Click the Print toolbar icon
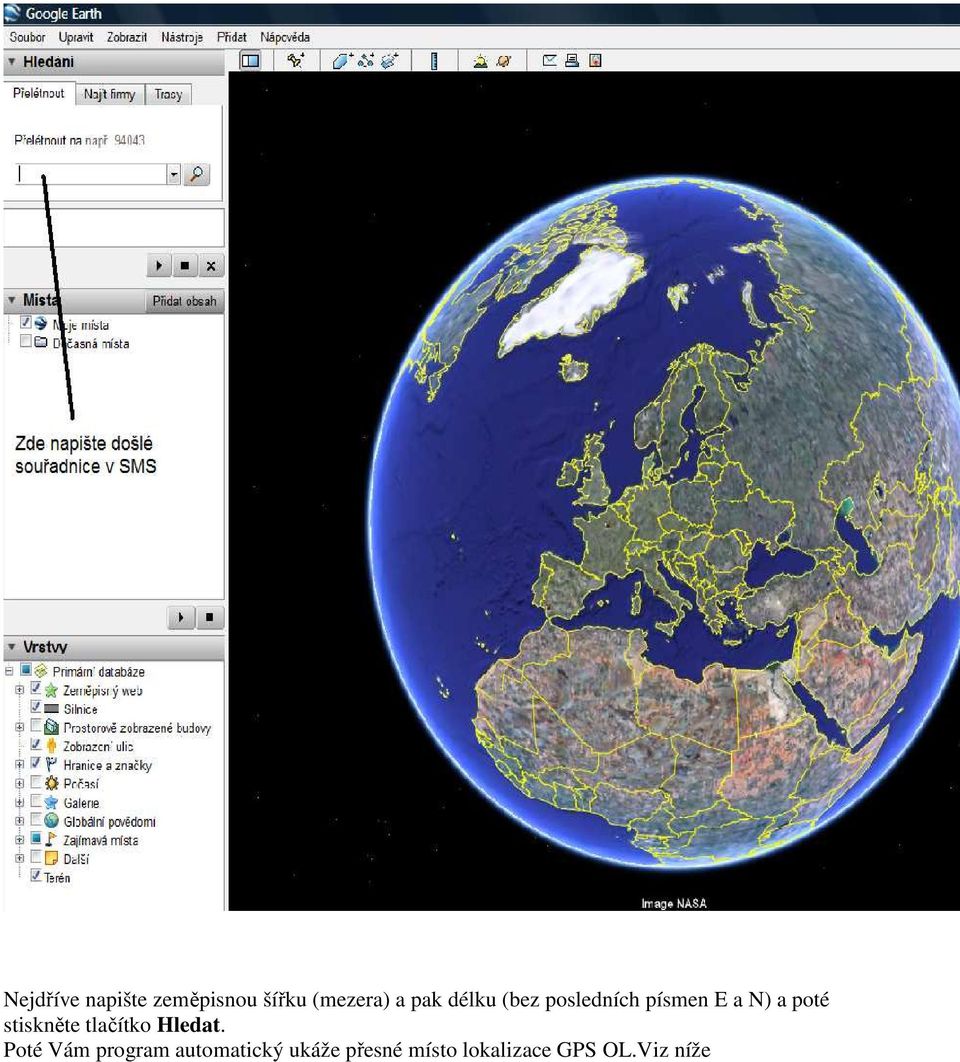Screen dimensions: 960x1062 (572, 61)
